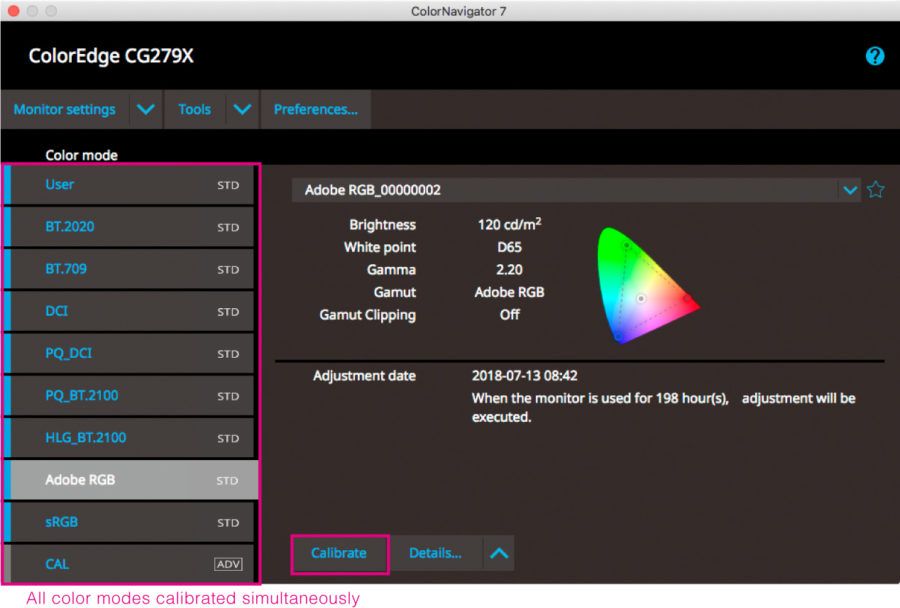Click the ColorEdge CG279X monitor title
900x608 pixels.
coord(111,56)
